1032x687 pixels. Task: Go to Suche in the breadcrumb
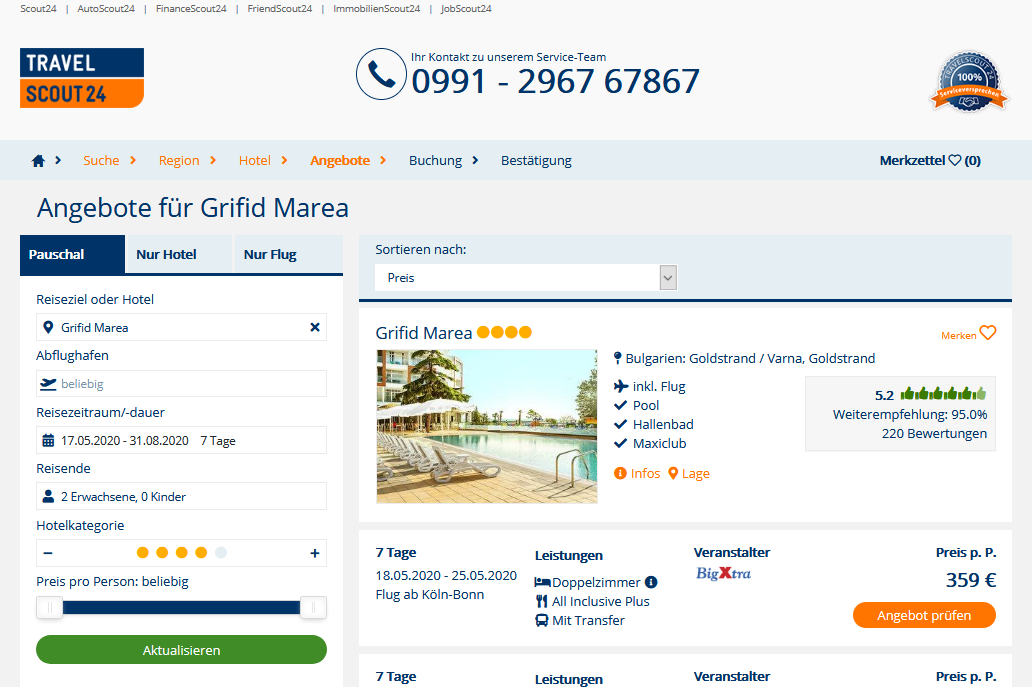(x=101, y=161)
